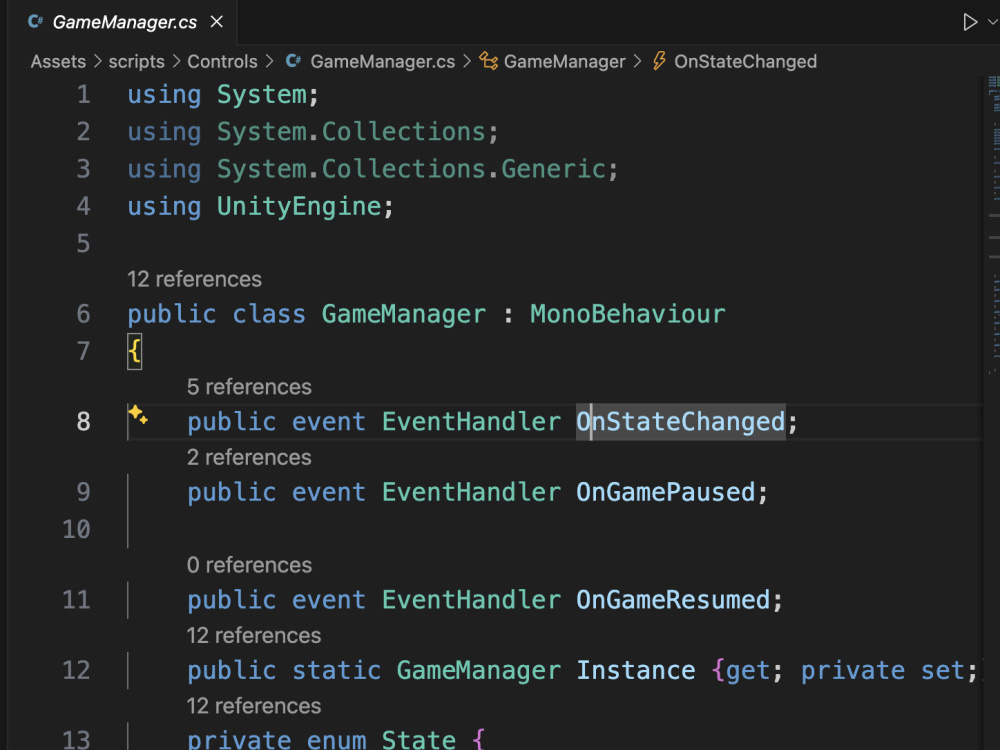
Task: Click EventHandler type on line 9
Action: coord(471,492)
